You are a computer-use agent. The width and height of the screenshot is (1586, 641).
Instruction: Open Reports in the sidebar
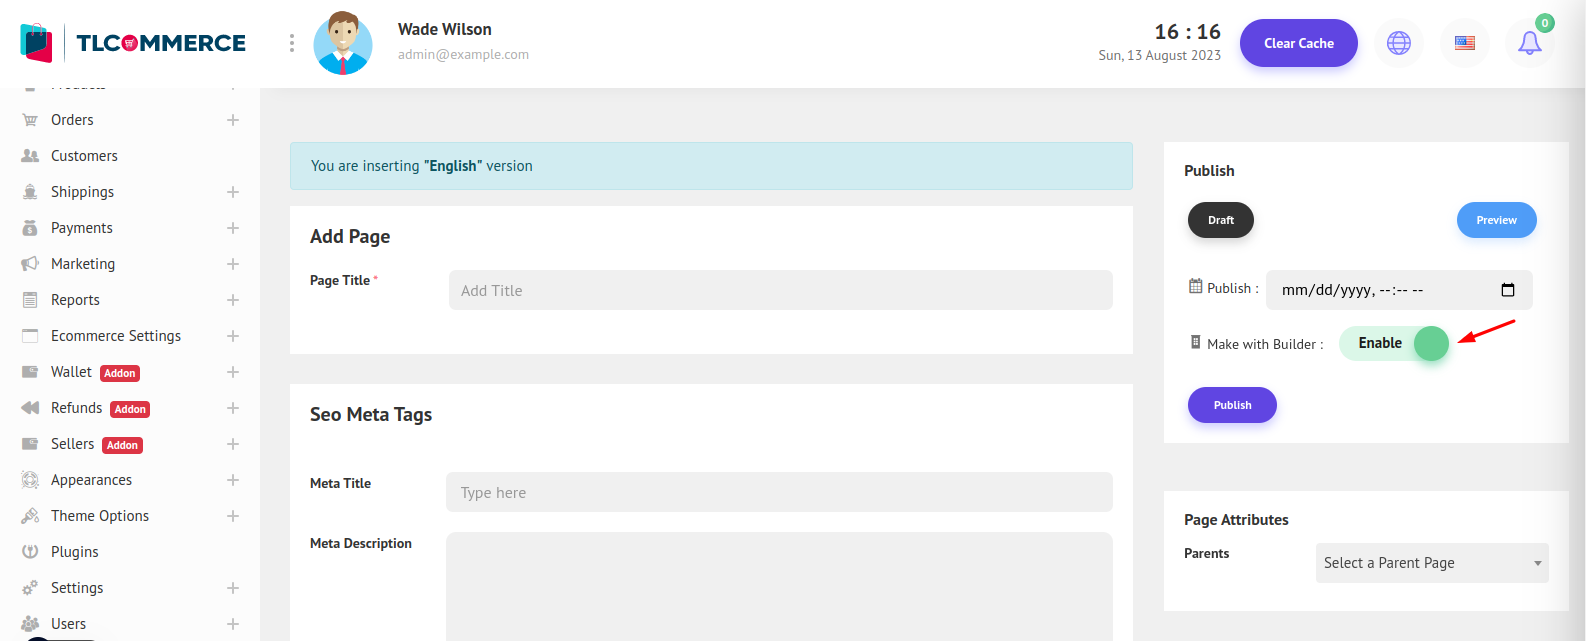click(75, 300)
